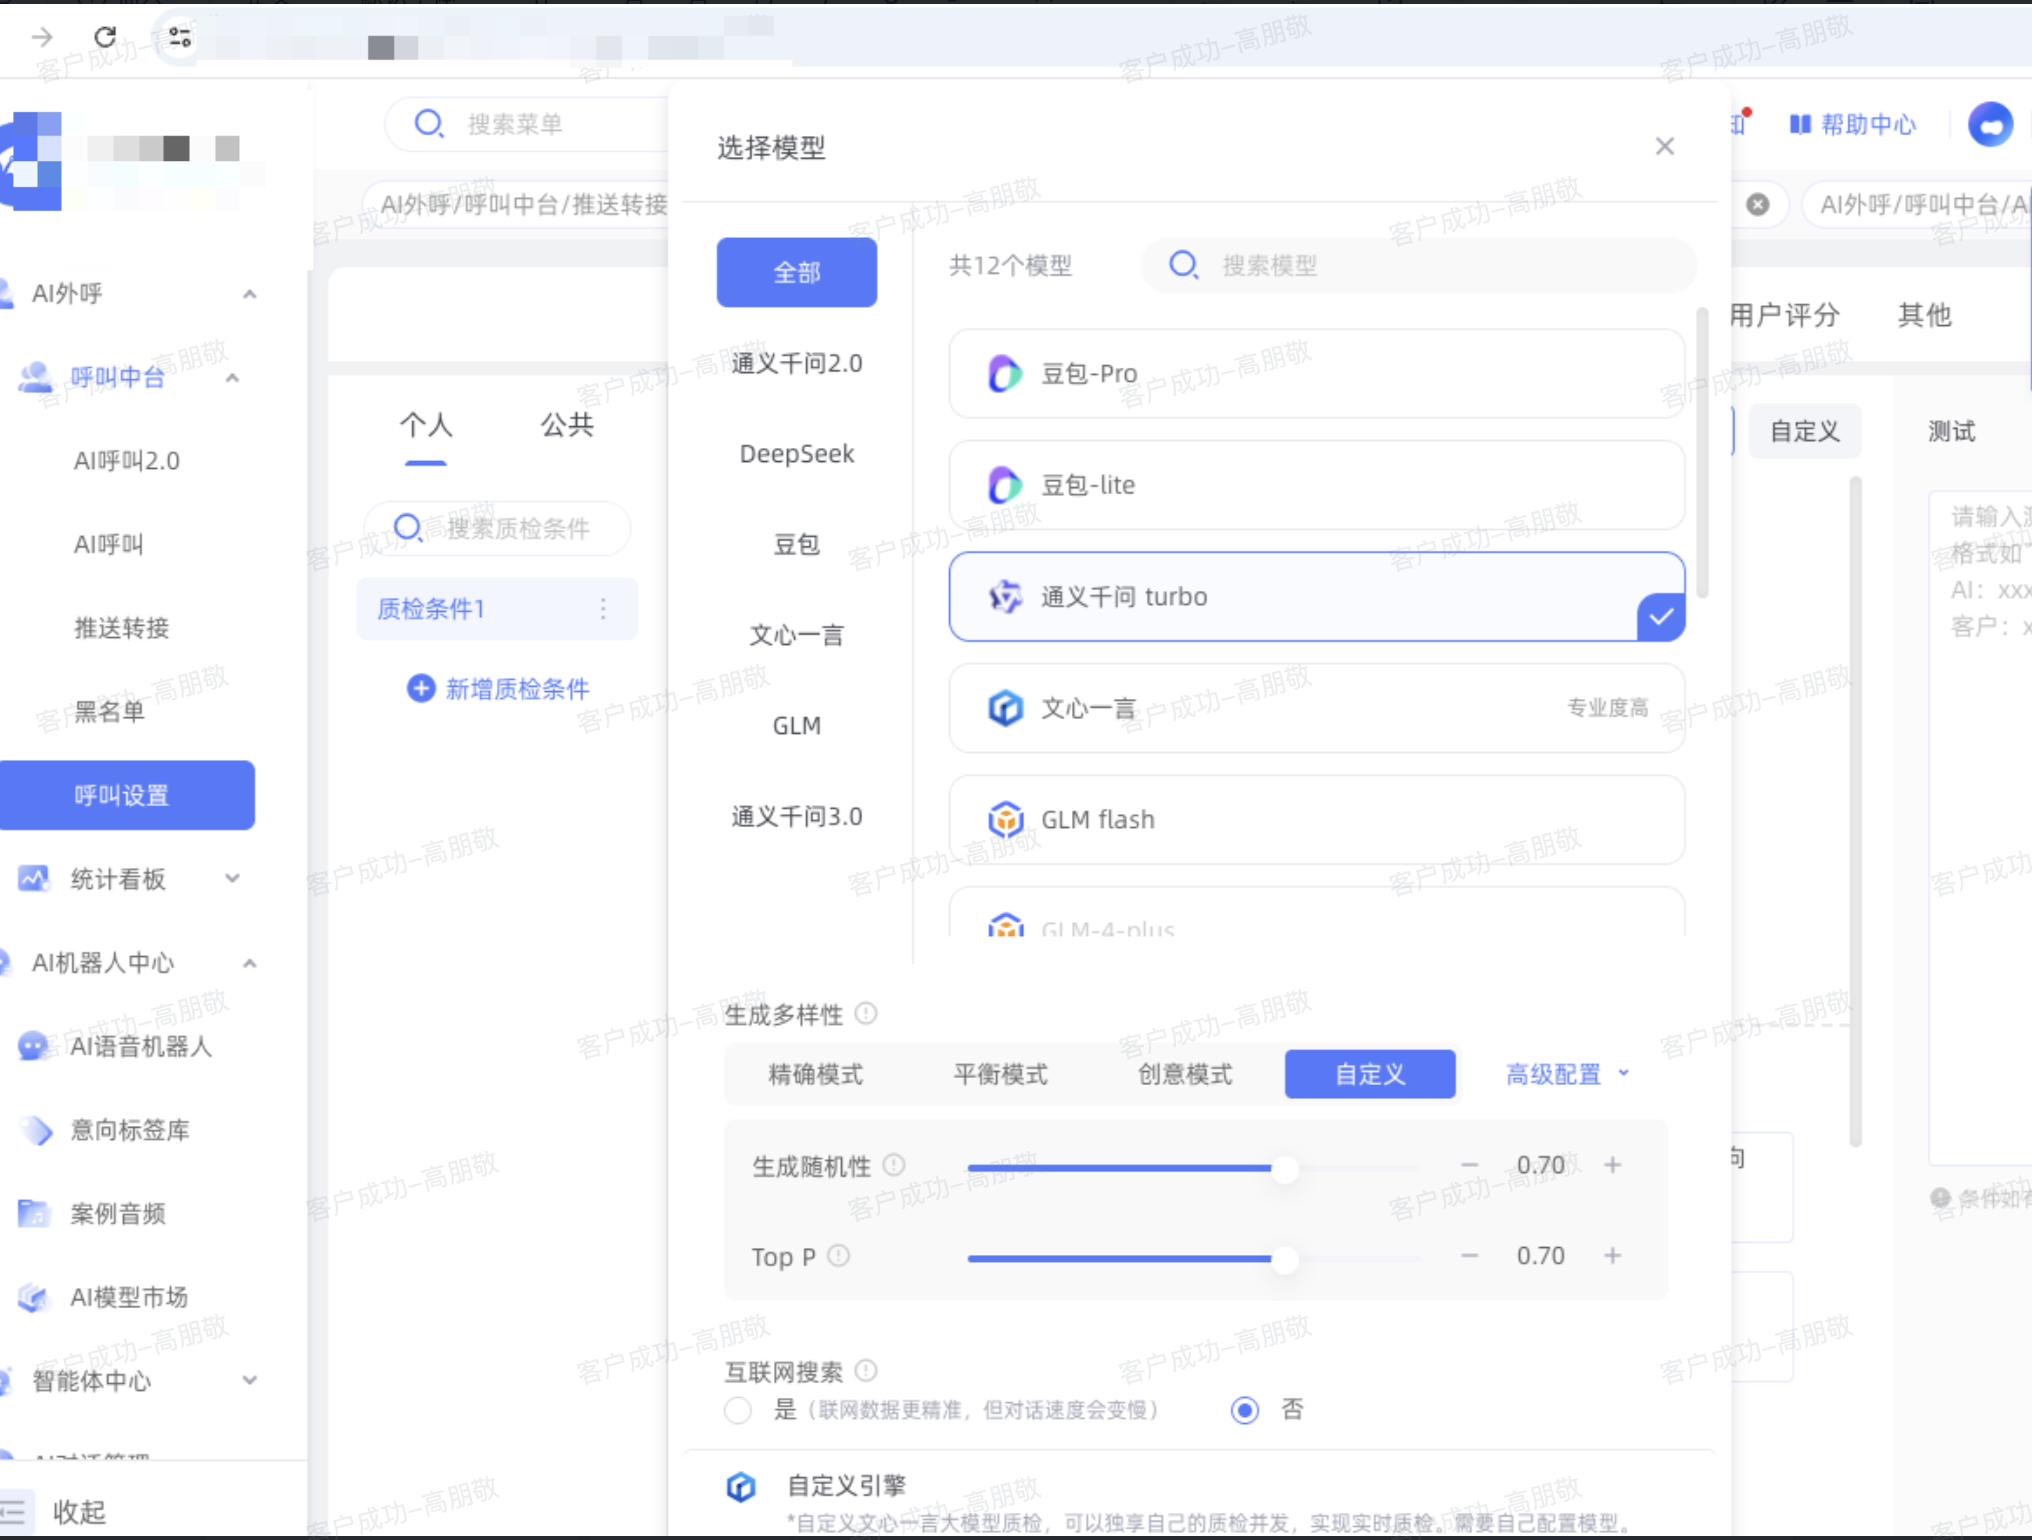Choose 平衡模式 diversity mode
The width and height of the screenshot is (2032, 1540).
point(1000,1074)
